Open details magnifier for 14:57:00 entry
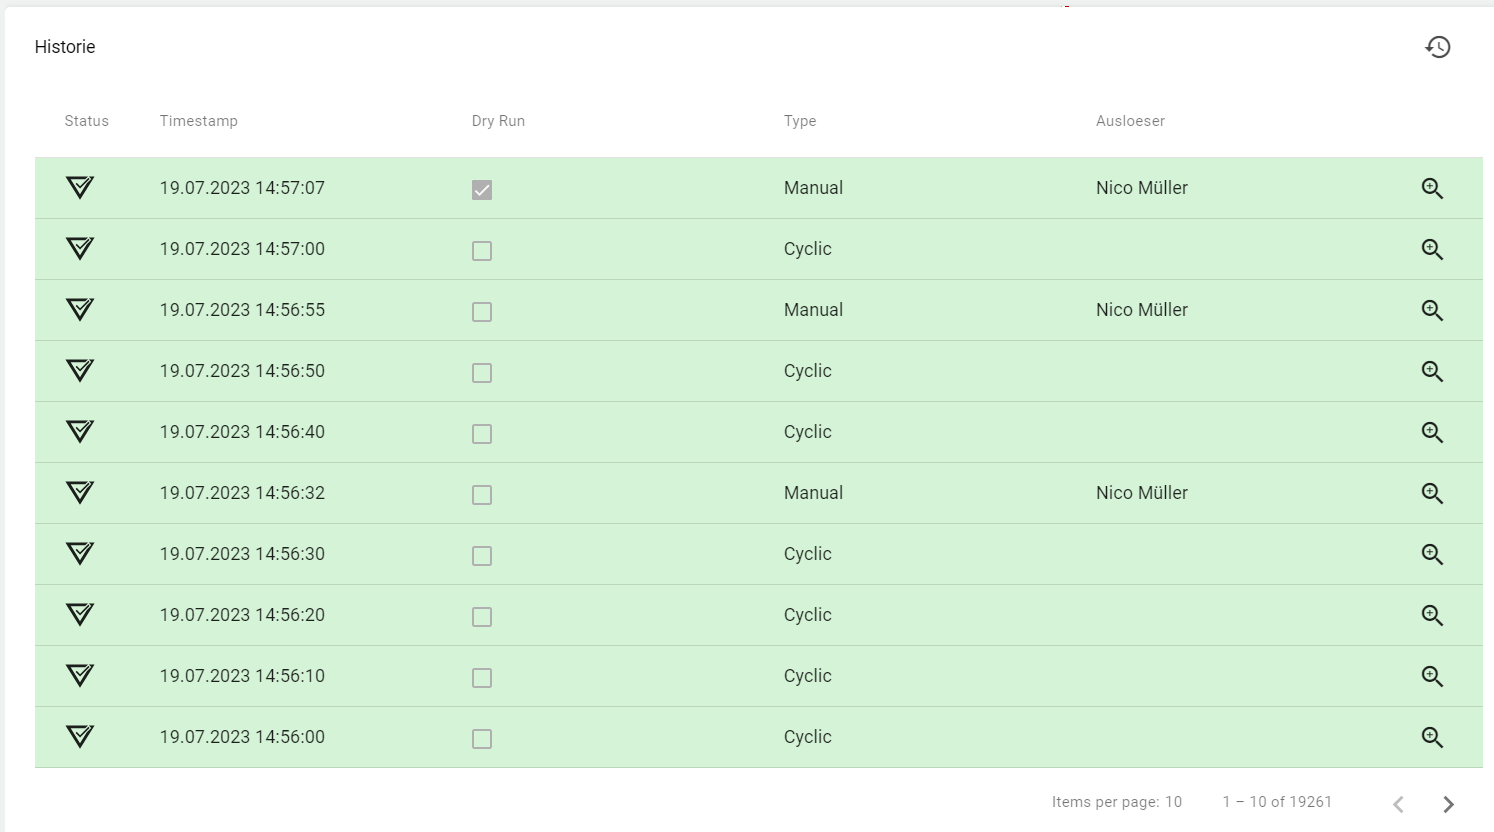 [x=1432, y=249]
